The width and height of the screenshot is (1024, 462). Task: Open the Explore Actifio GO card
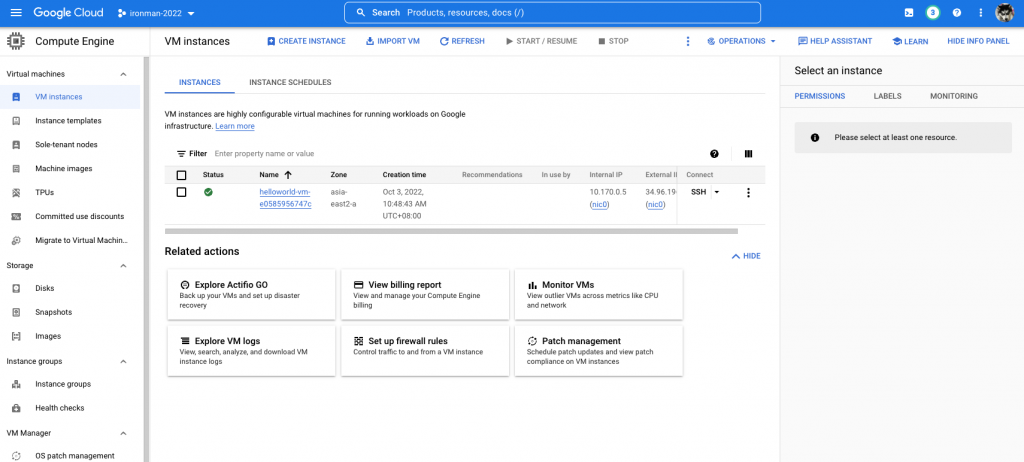(x=251, y=295)
